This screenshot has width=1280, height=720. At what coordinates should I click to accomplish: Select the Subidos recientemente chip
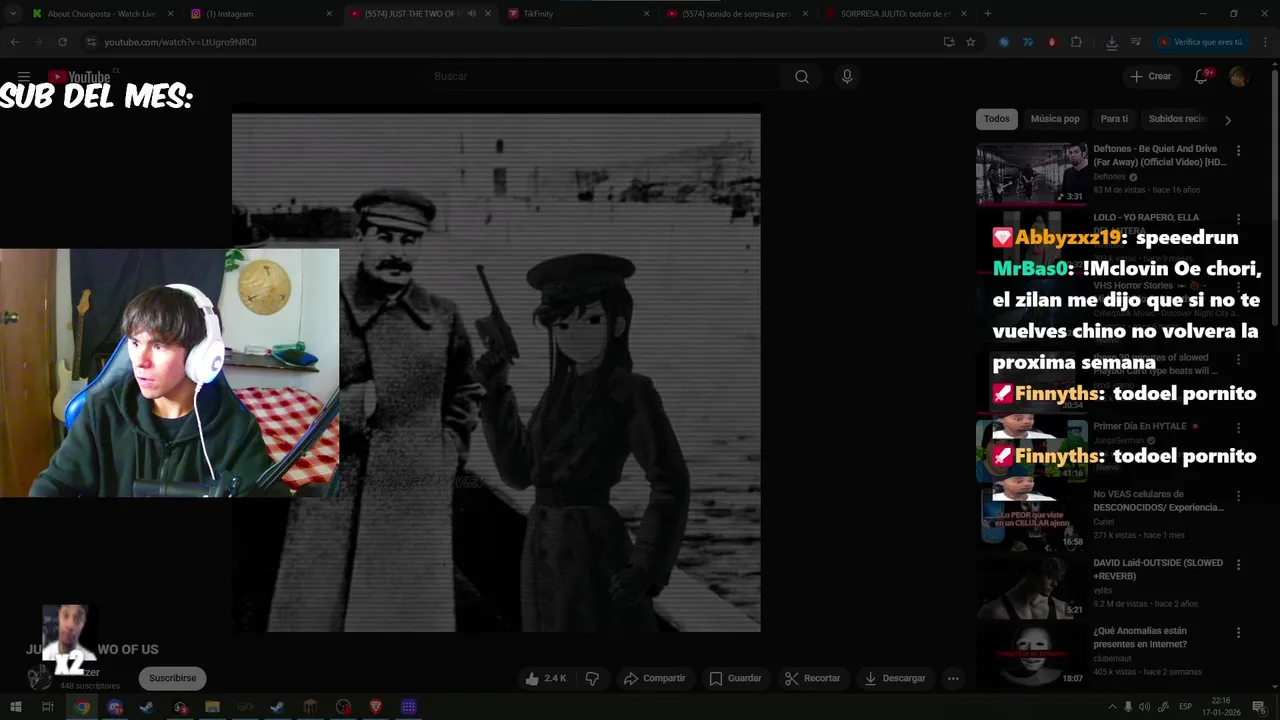coord(1178,119)
